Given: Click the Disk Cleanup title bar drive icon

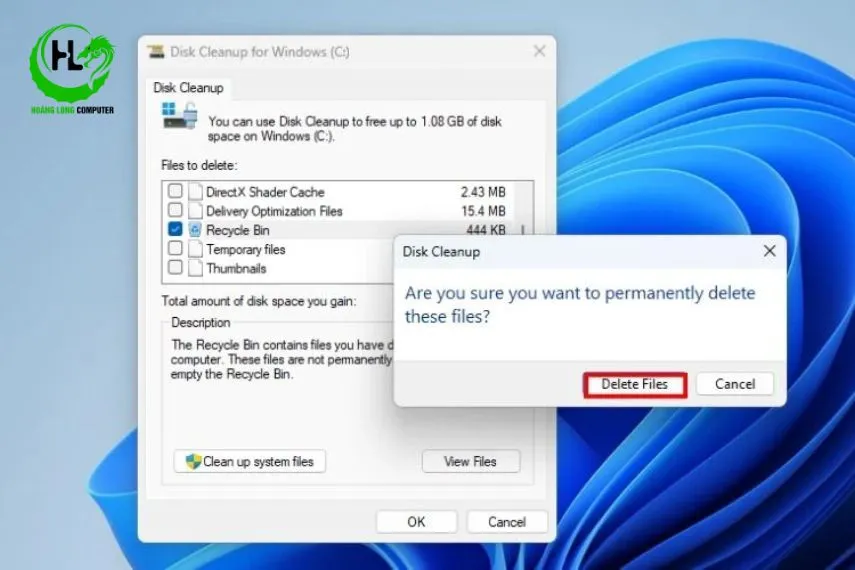Looking at the screenshot, I should 156,51.
